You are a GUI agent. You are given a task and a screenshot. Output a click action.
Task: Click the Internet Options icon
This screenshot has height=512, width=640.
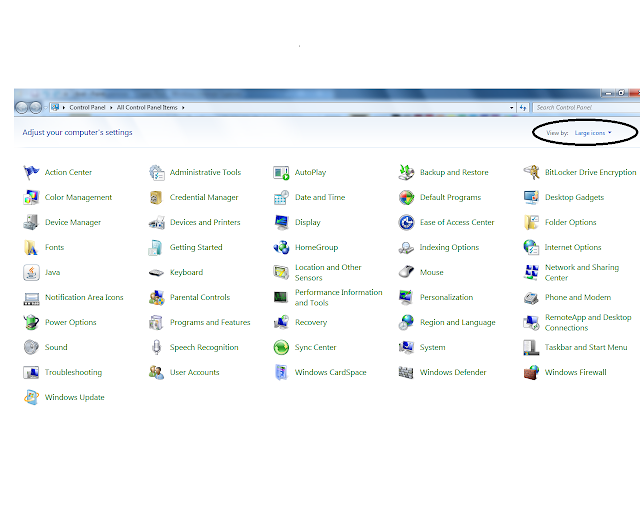pos(531,247)
